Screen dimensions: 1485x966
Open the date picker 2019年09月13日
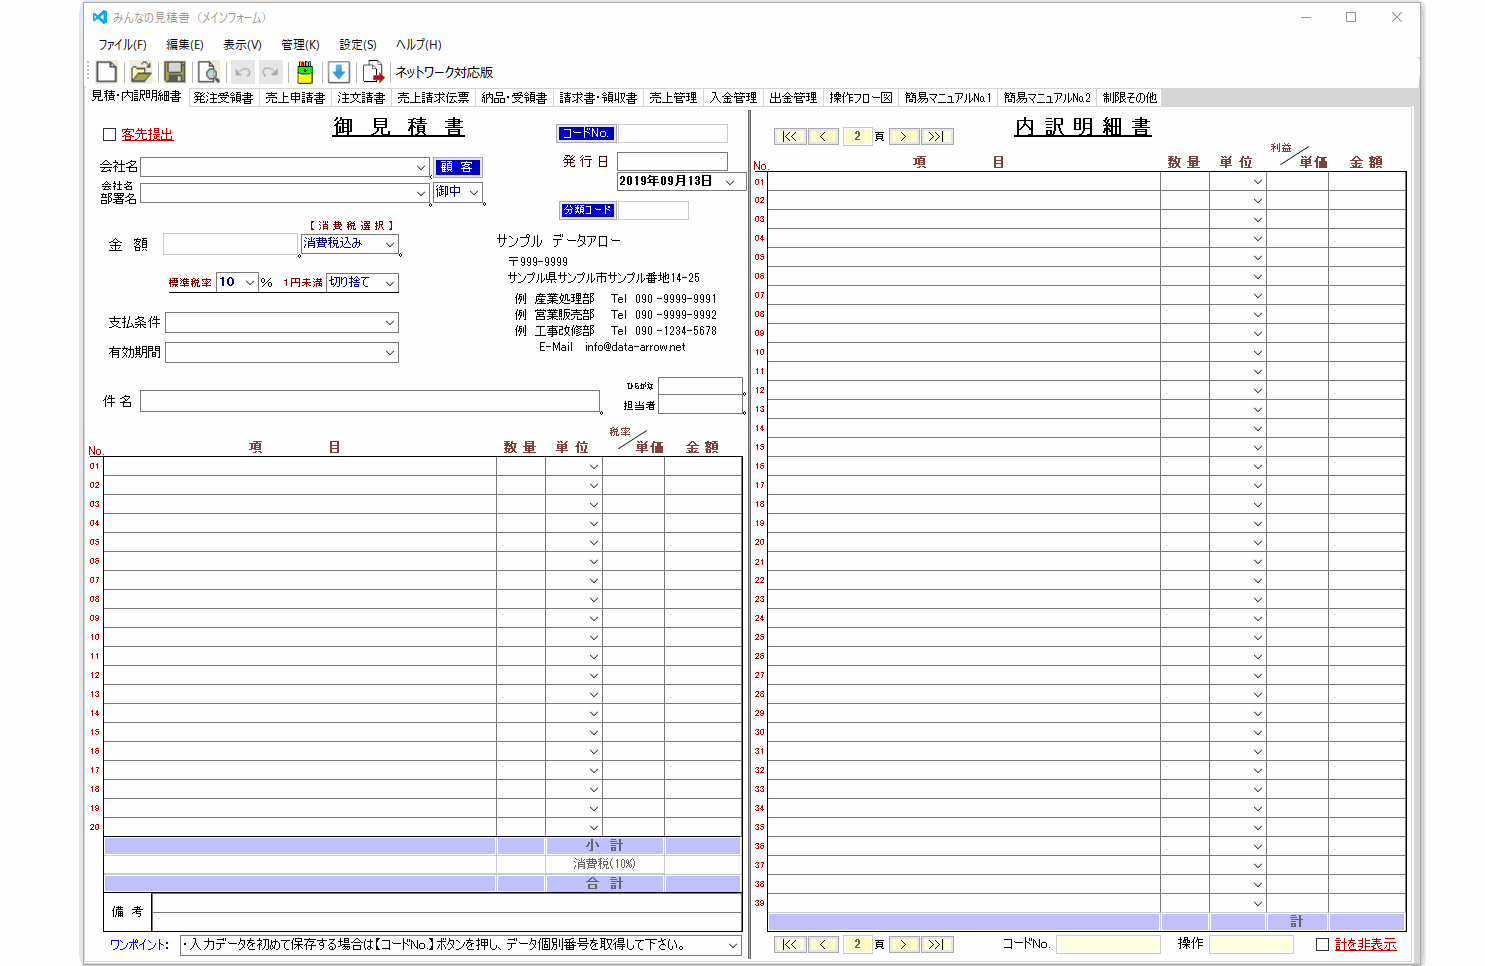point(730,182)
